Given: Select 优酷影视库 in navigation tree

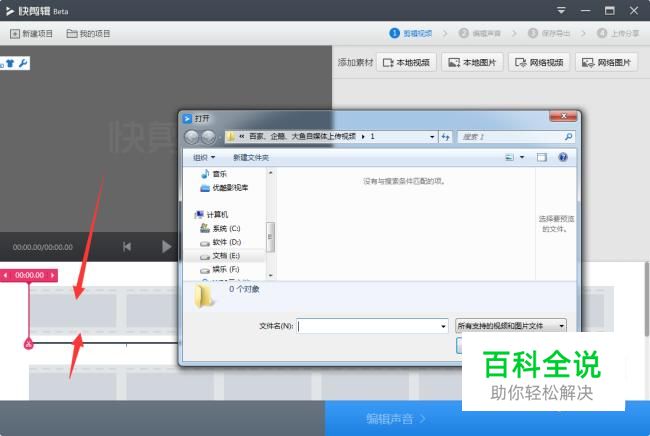Looking at the screenshot, I should 224,188.
